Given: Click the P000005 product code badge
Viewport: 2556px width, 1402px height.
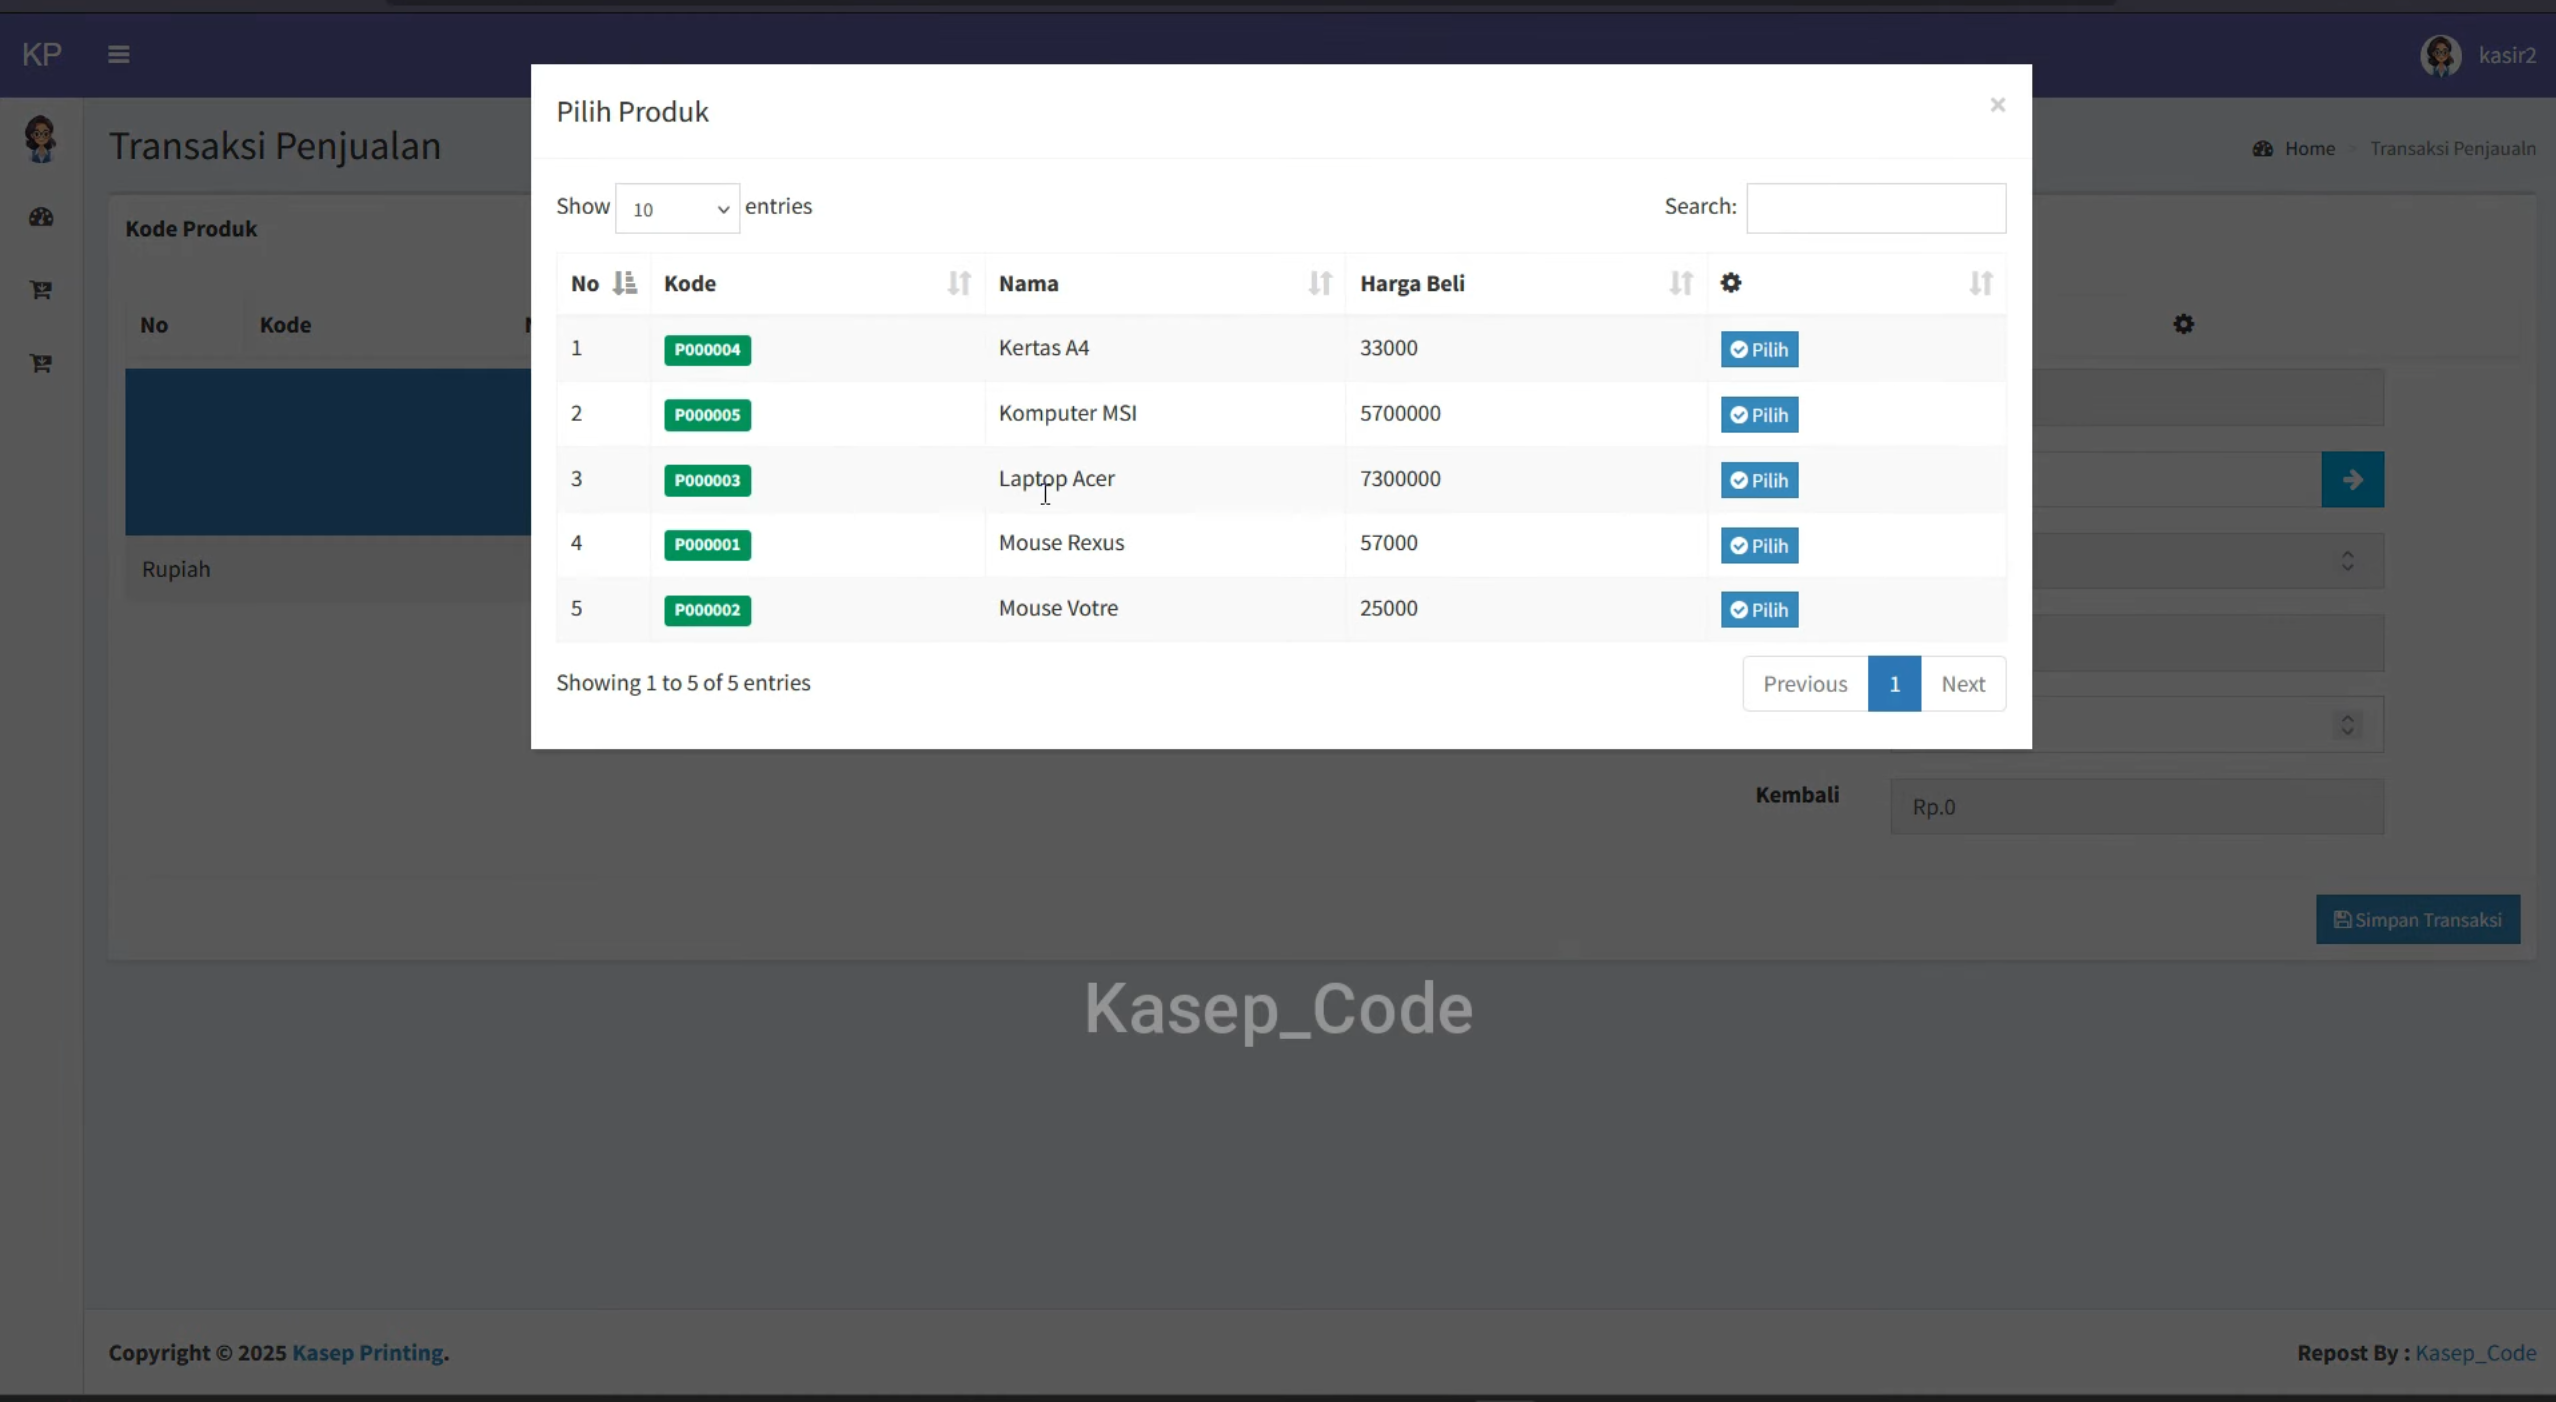Looking at the screenshot, I should tap(707, 415).
